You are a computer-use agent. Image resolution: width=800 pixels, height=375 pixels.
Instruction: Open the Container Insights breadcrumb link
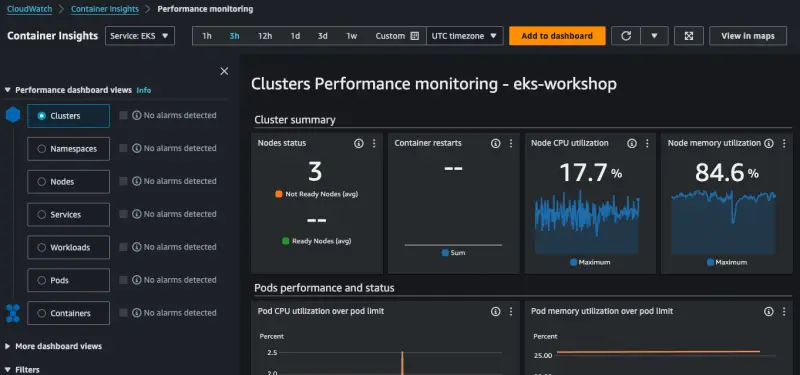[105, 9]
